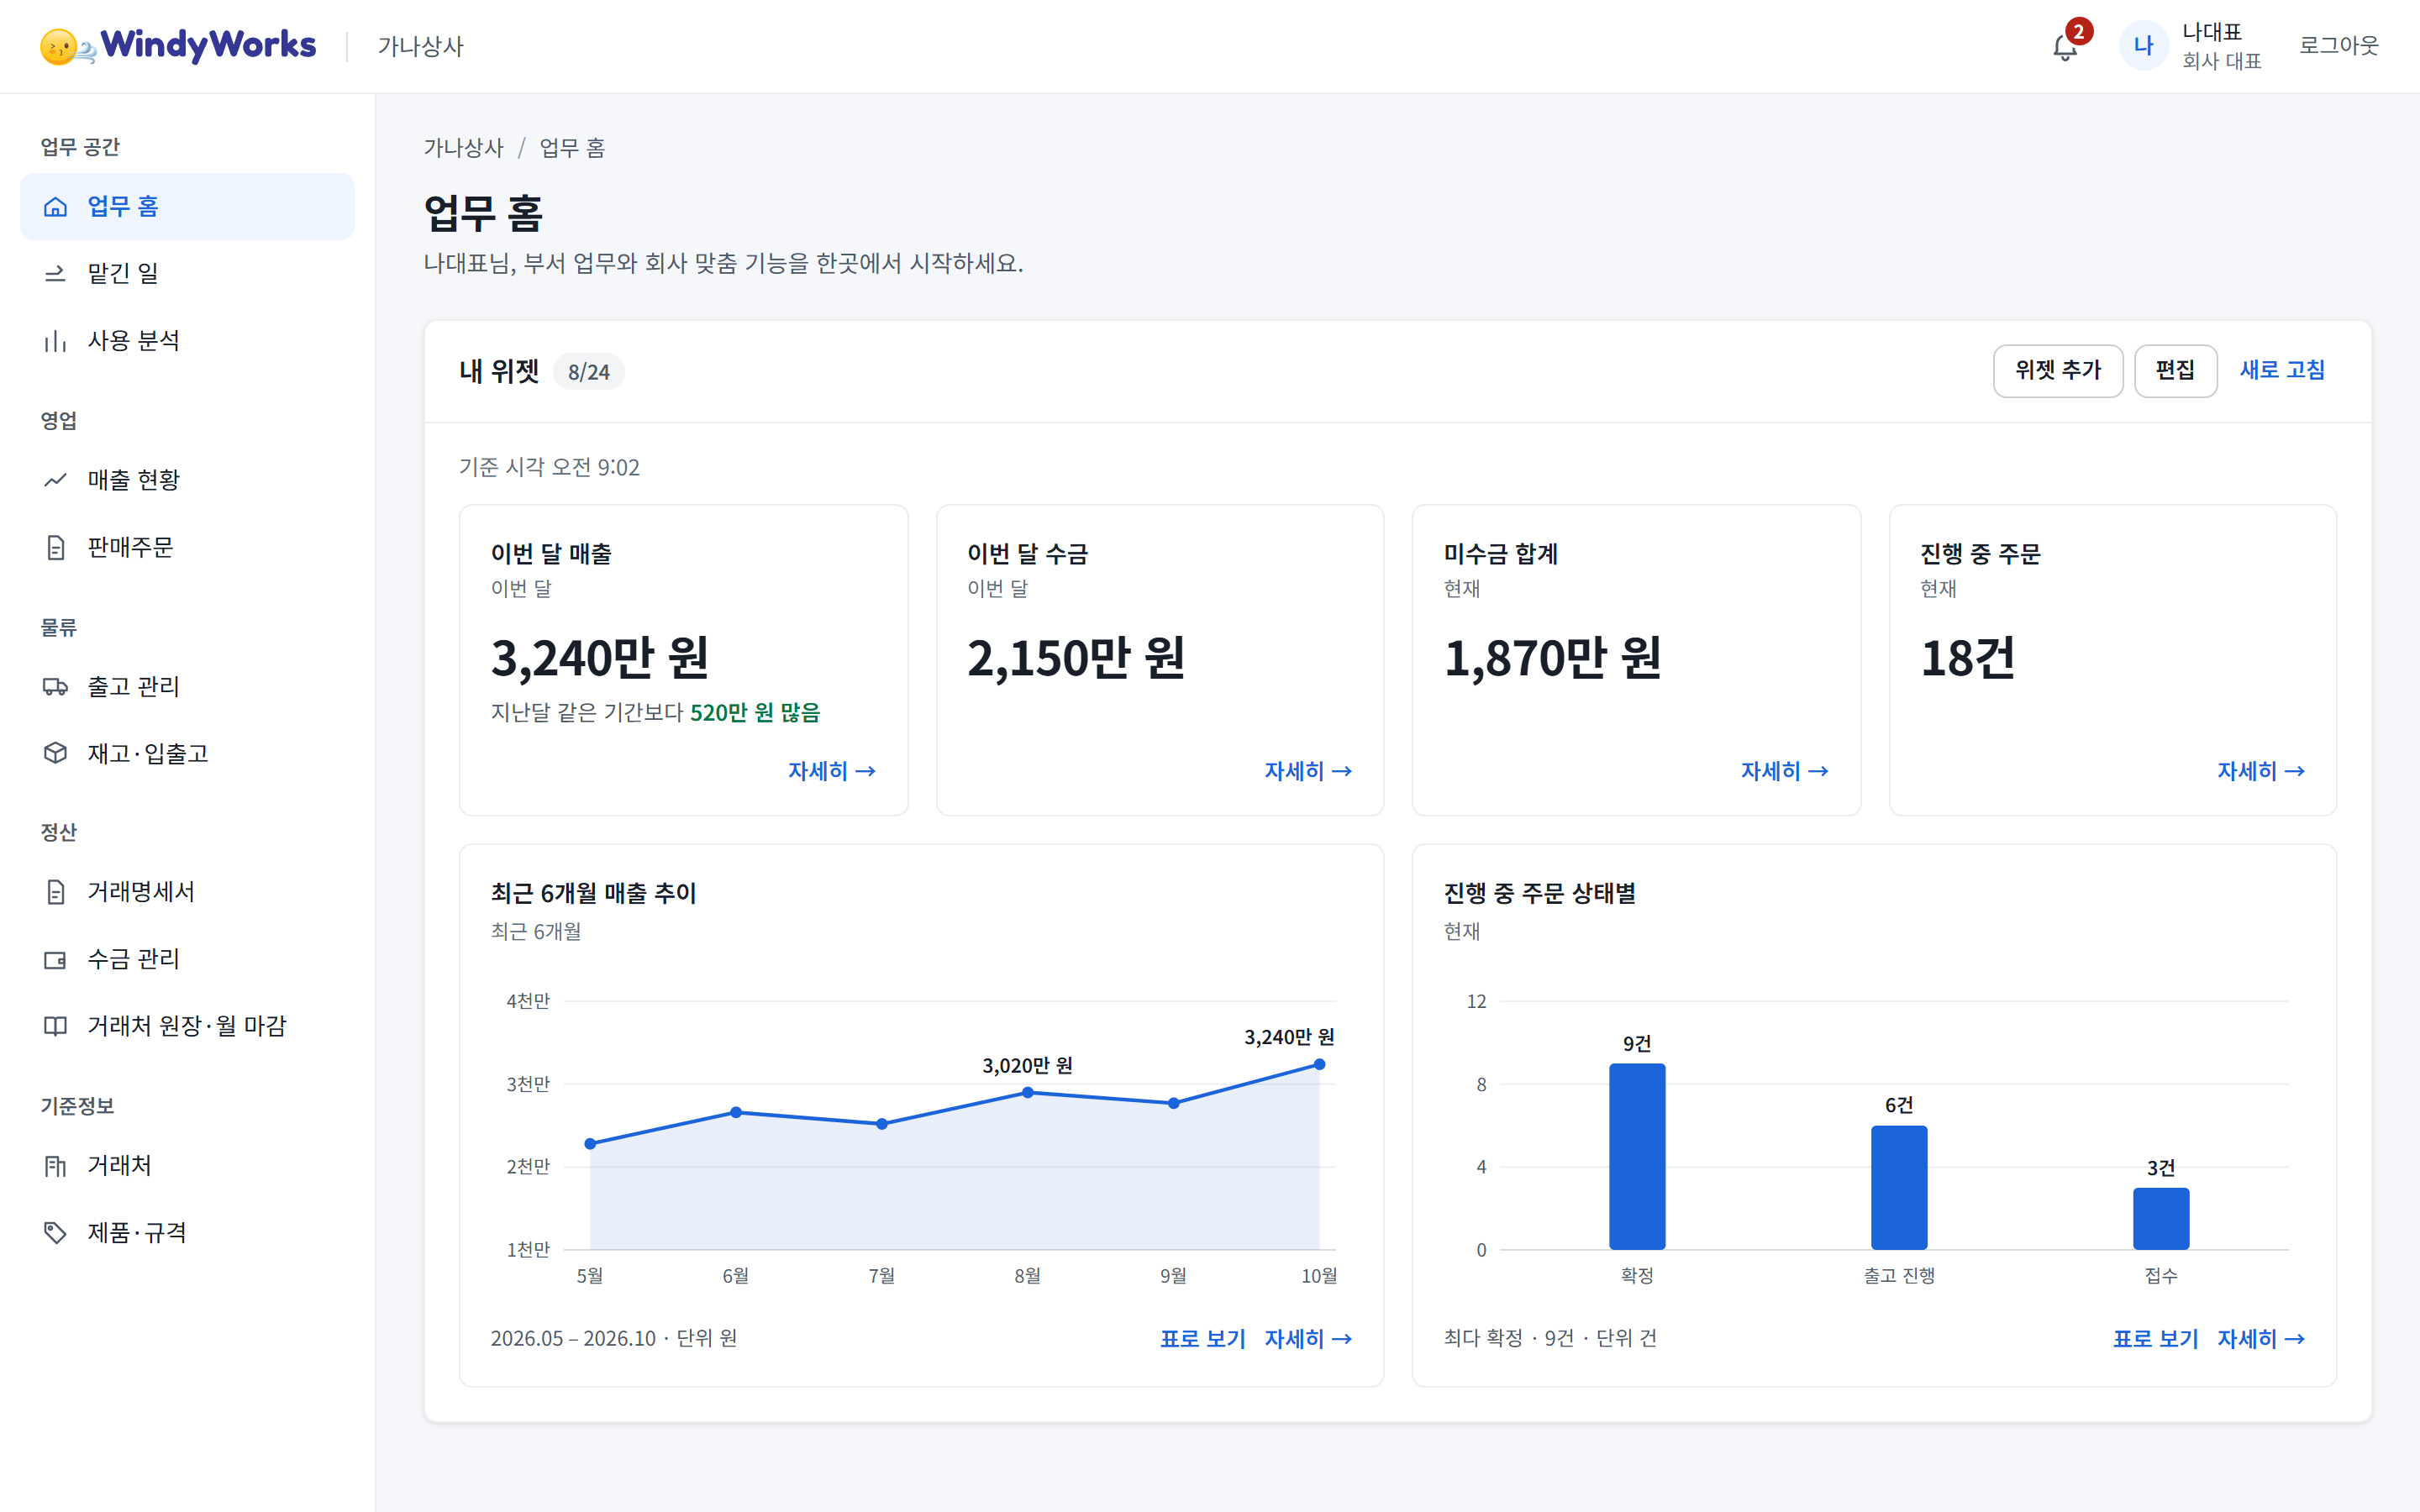Click the 거래명세서 file icon
Viewport: 2420px width, 1512px height.
click(x=55, y=891)
